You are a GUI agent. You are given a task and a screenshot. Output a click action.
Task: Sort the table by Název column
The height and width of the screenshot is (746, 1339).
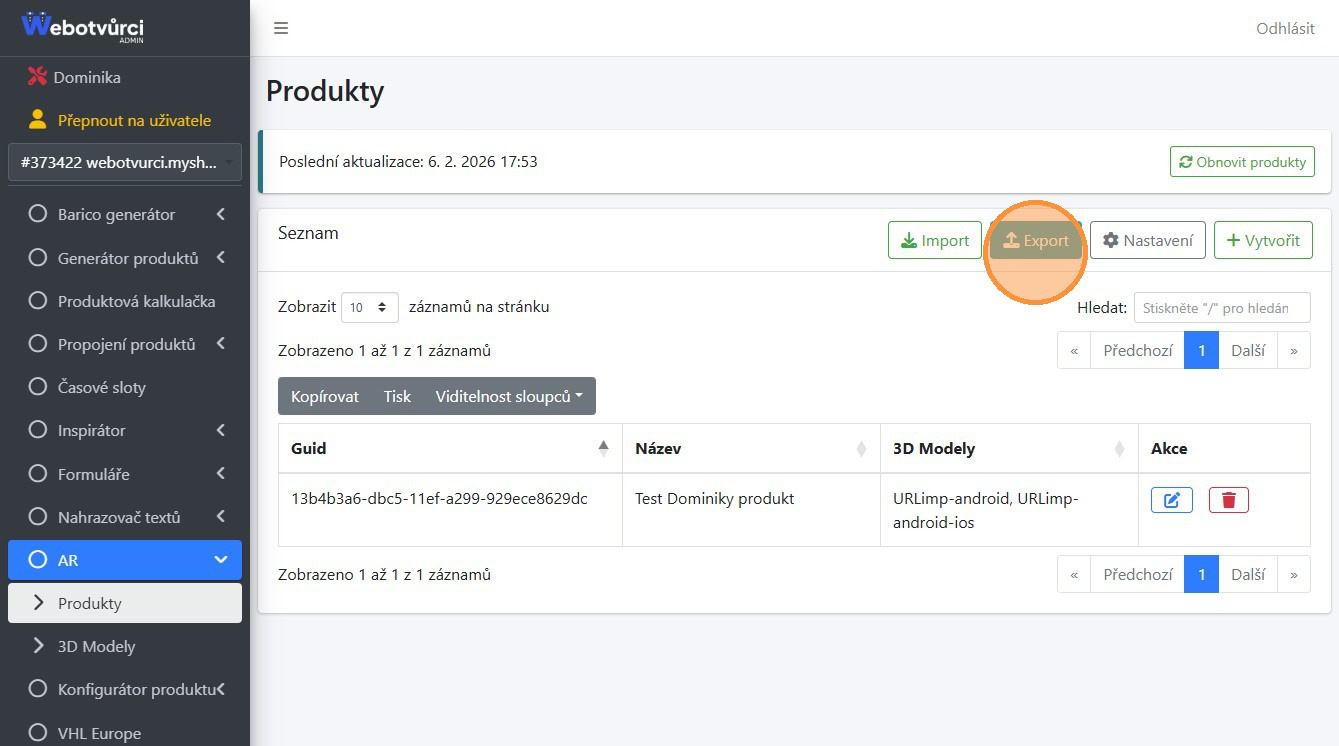point(751,448)
